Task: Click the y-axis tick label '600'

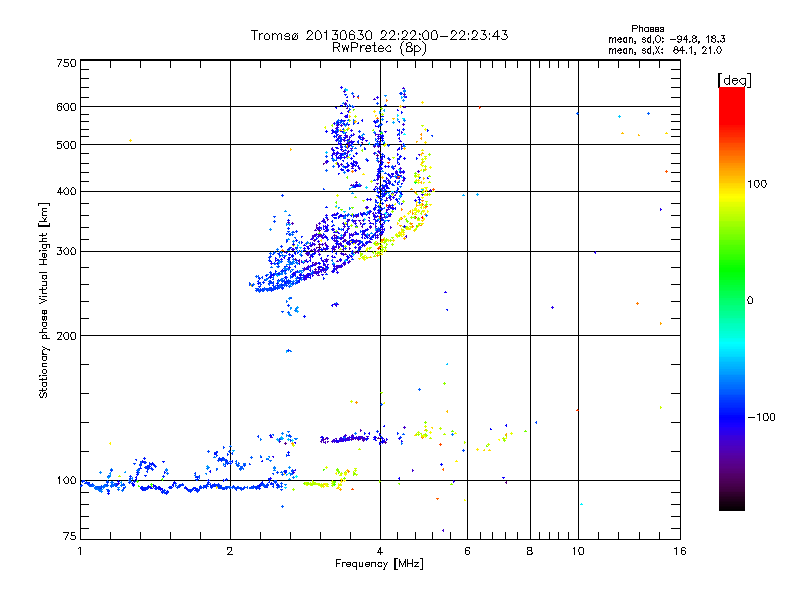Action: (66, 107)
